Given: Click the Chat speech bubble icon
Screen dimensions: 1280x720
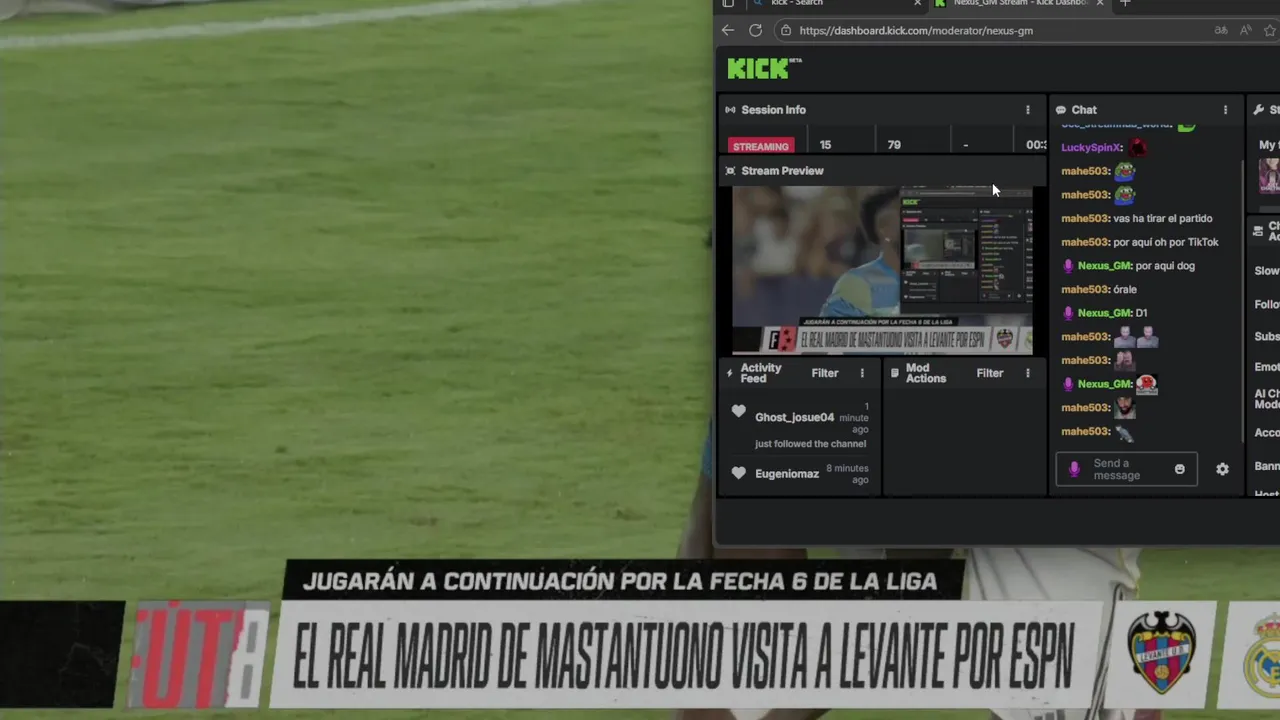Looking at the screenshot, I should point(1061,110).
